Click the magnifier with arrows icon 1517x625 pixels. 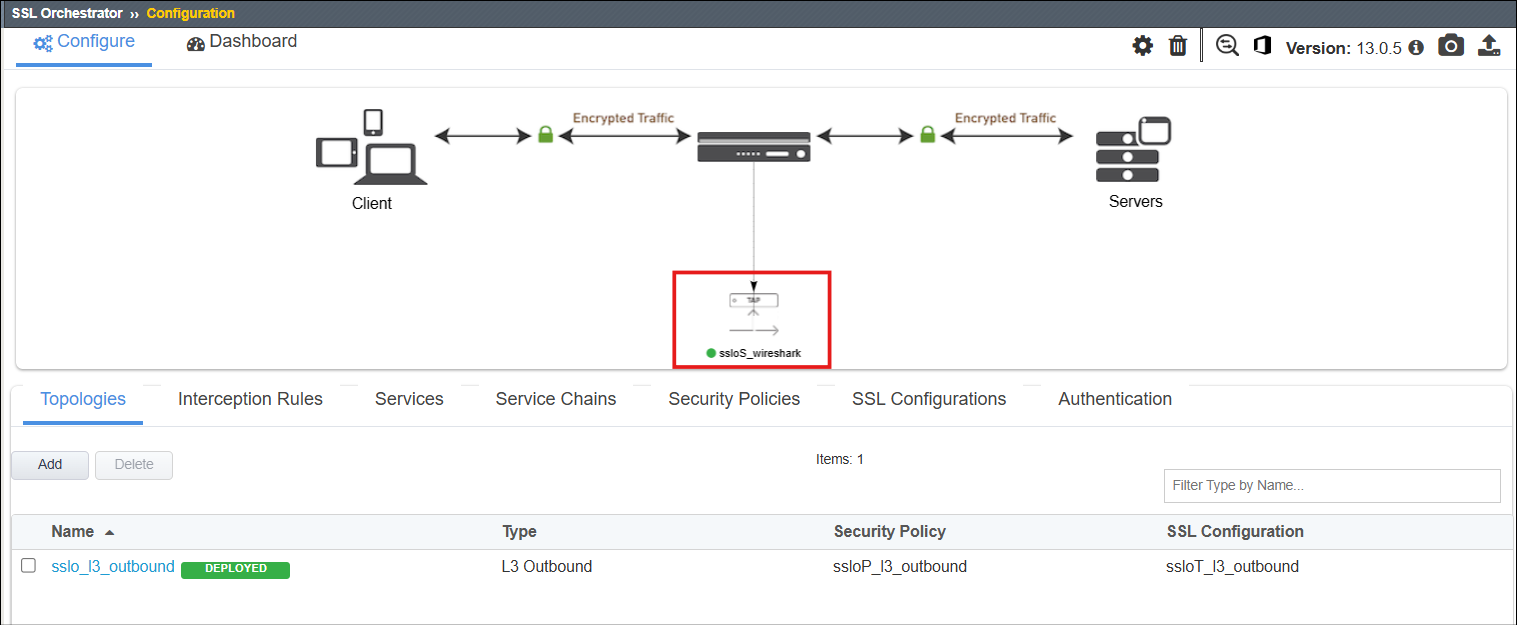pyautogui.click(x=1227, y=46)
